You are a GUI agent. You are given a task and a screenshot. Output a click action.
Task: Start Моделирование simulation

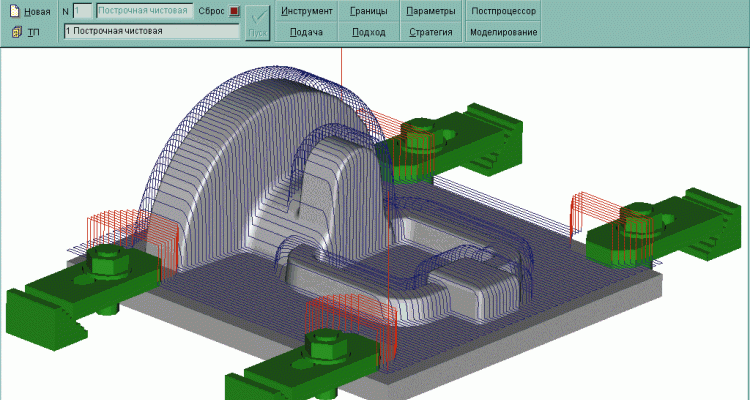tap(504, 32)
